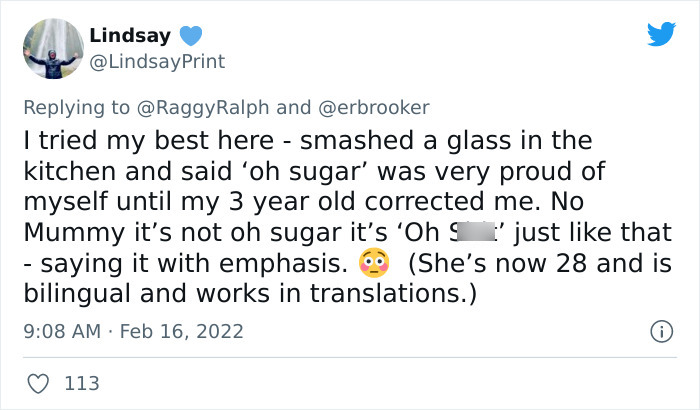Screen dimensions: 700x410
Task: View the 113 likes count
Action: pyautogui.click(x=82, y=382)
